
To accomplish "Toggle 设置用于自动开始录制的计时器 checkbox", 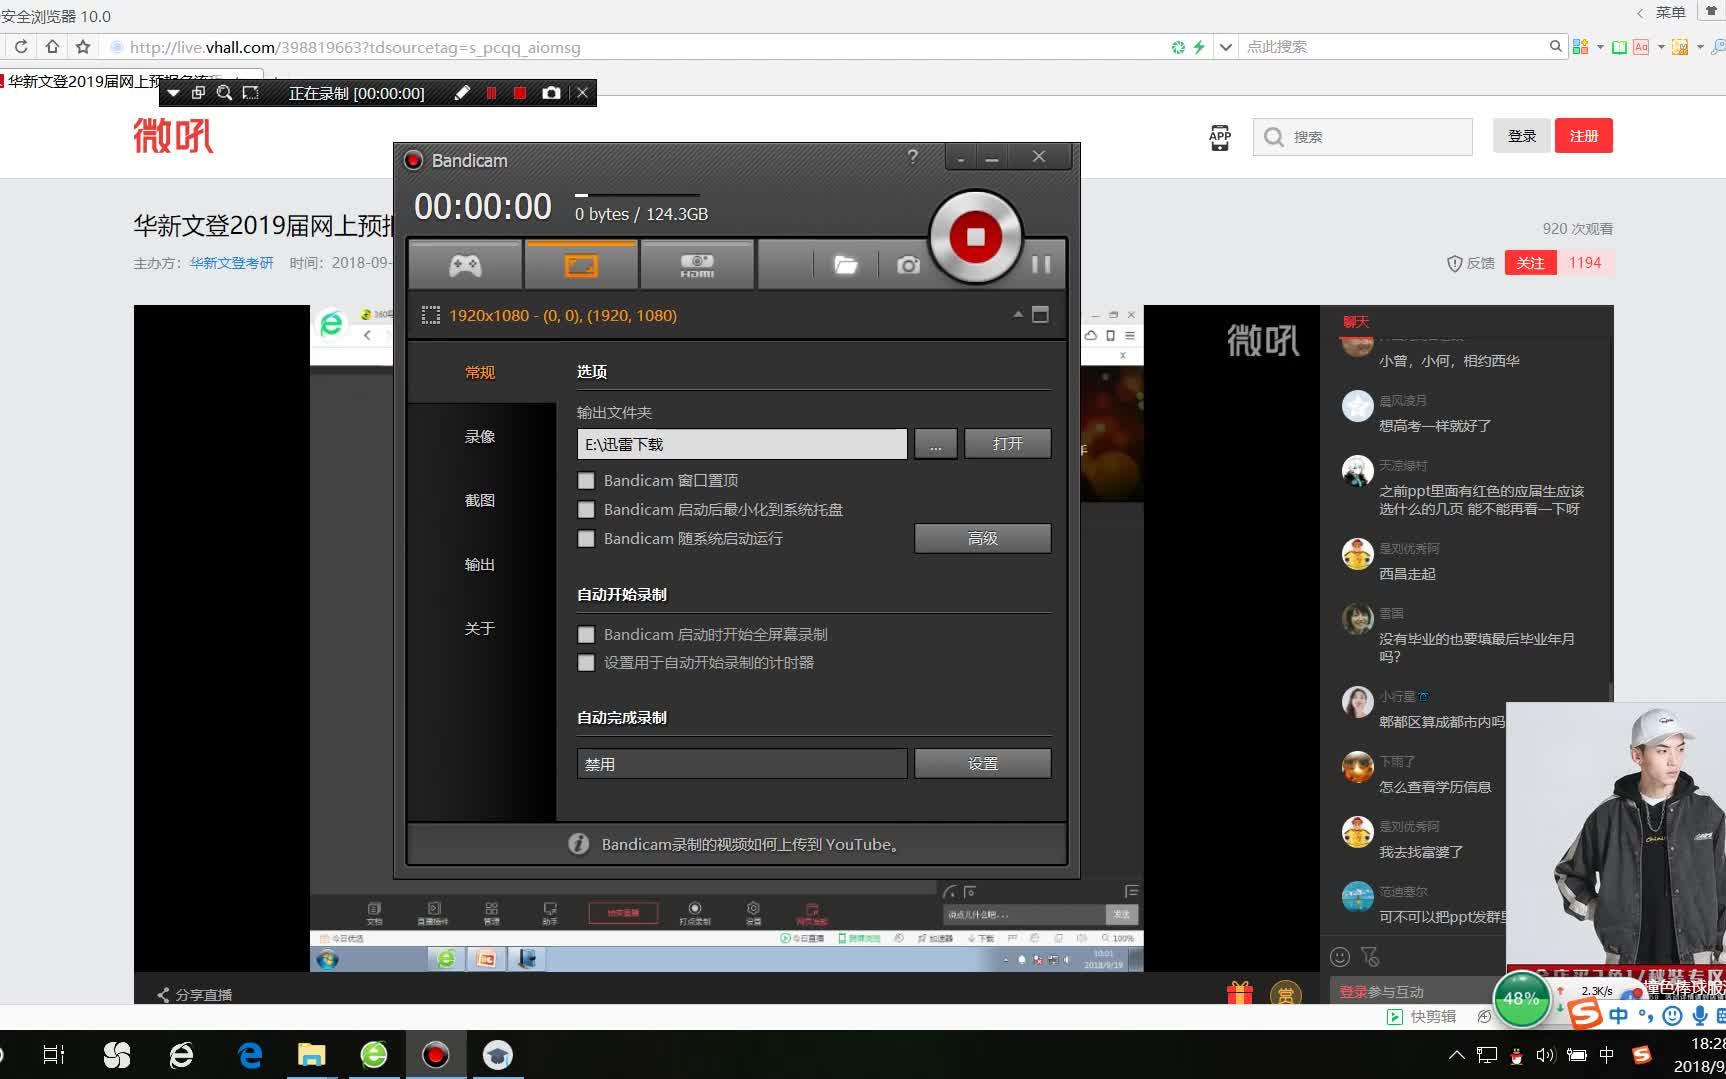I will pyautogui.click(x=586, y=663).
